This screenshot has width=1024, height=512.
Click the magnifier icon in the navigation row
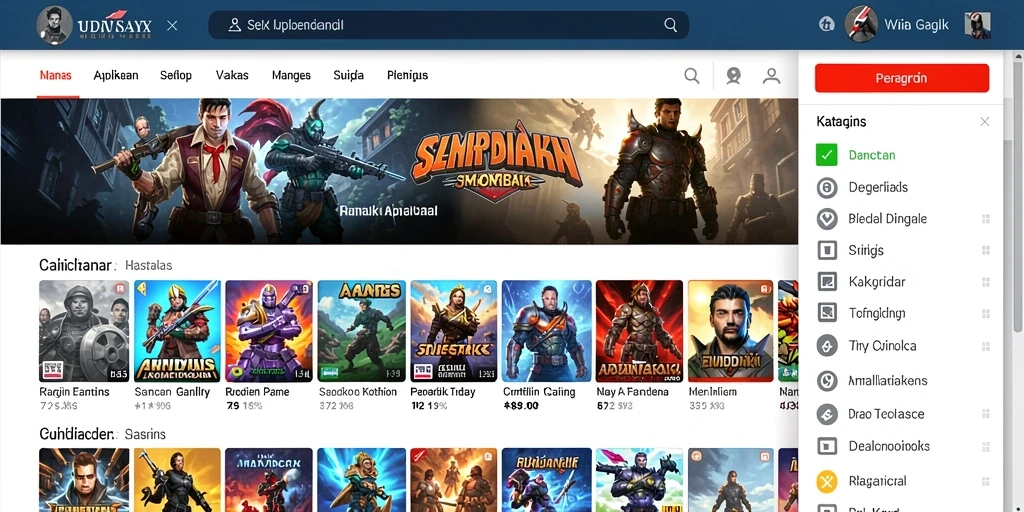[692, 76]
